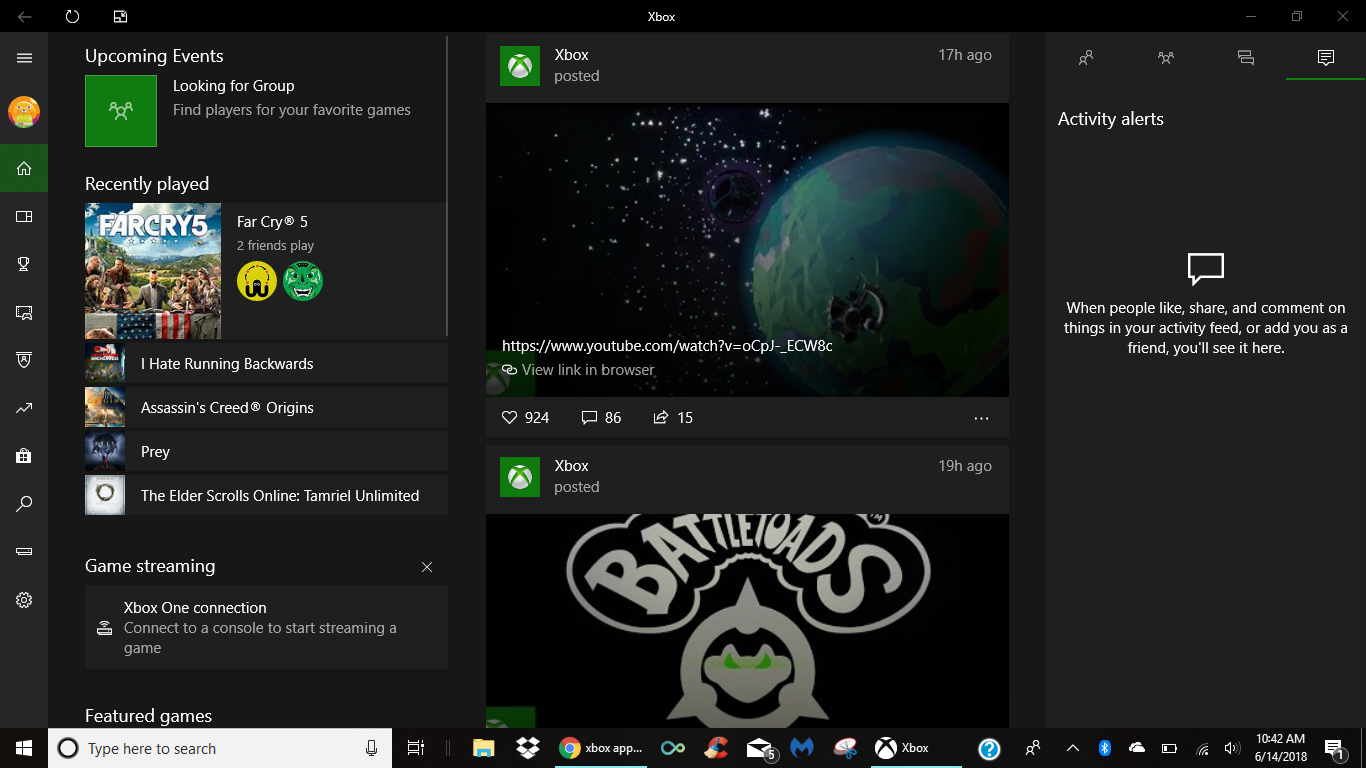This screenshot has width=1366, height=768.
Task: Open Trending arrow icon in the sidebar
Action: [24, 408]
